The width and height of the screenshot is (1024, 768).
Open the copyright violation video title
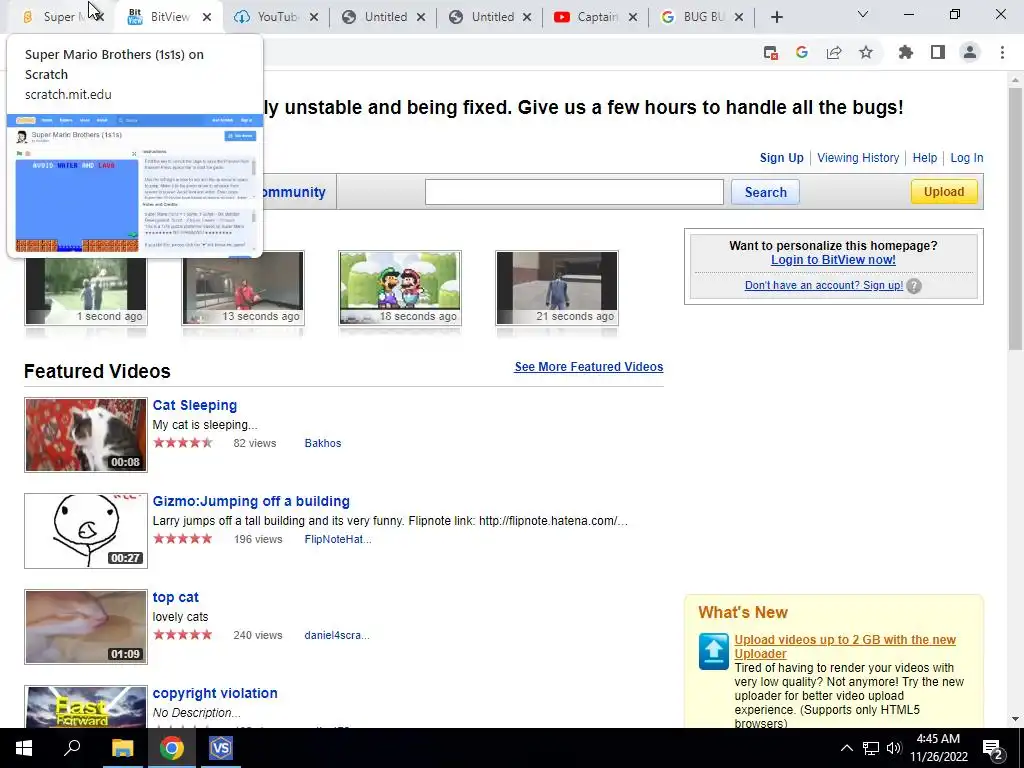click(x=215, y=693)
